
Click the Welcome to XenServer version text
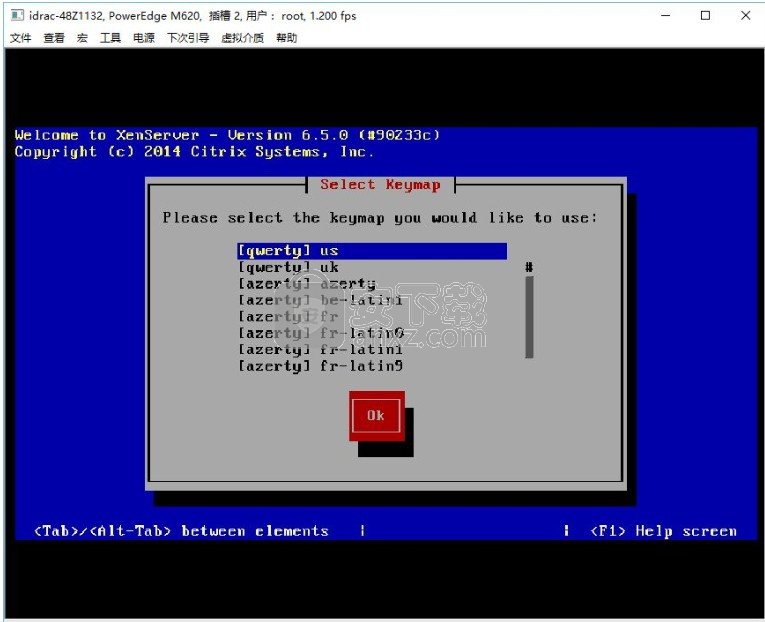[227, 135]
